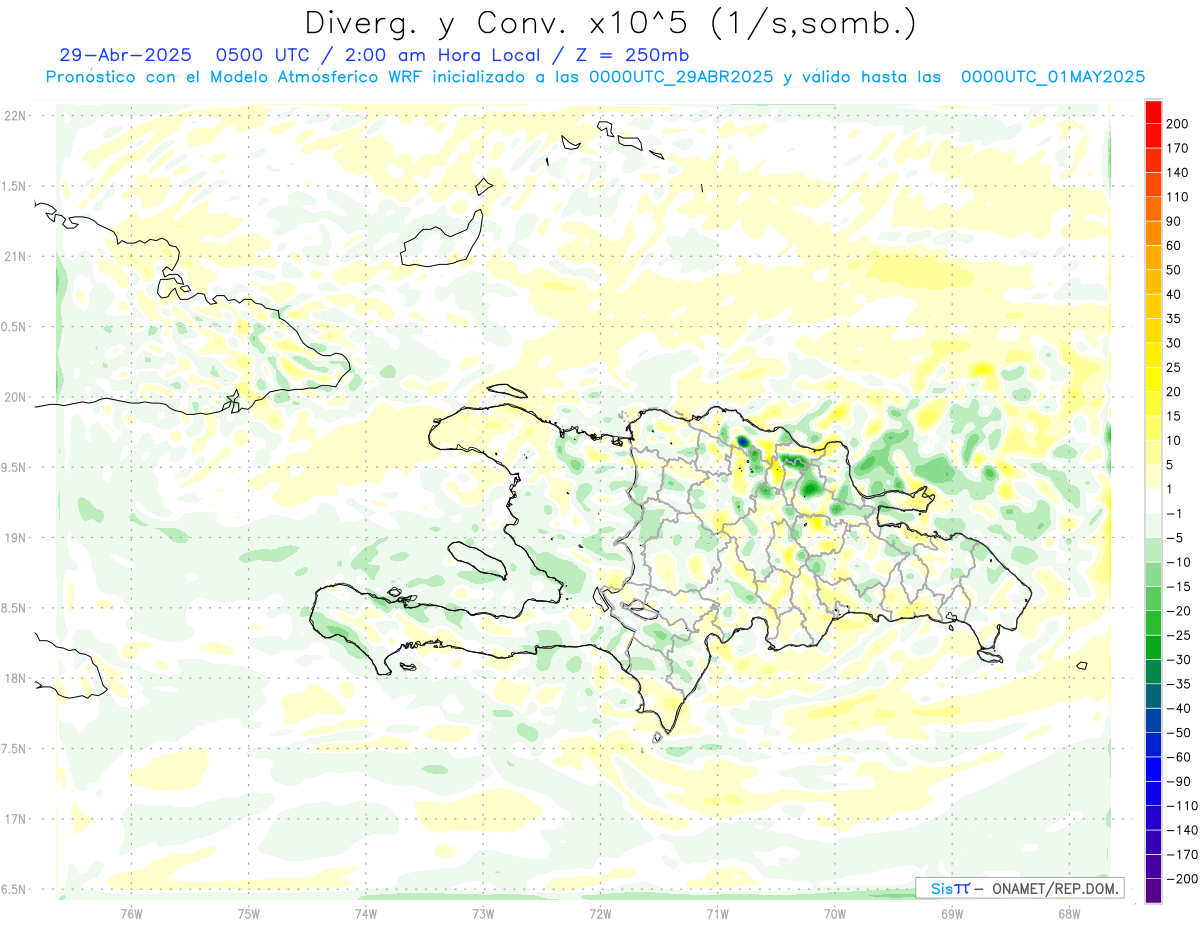This screenshot has height=927, width=1200.
Task: Click the colorbar label '-10'
Action: tap(1179, 562)
